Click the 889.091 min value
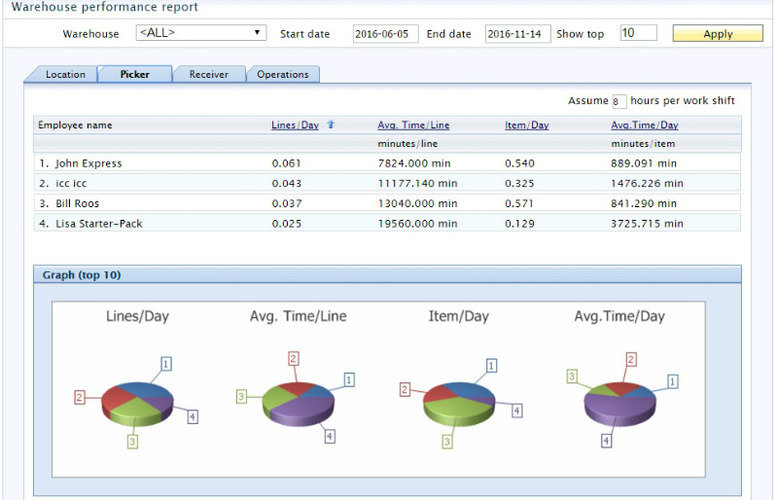778x500 pixels. (x=644, y=163)
